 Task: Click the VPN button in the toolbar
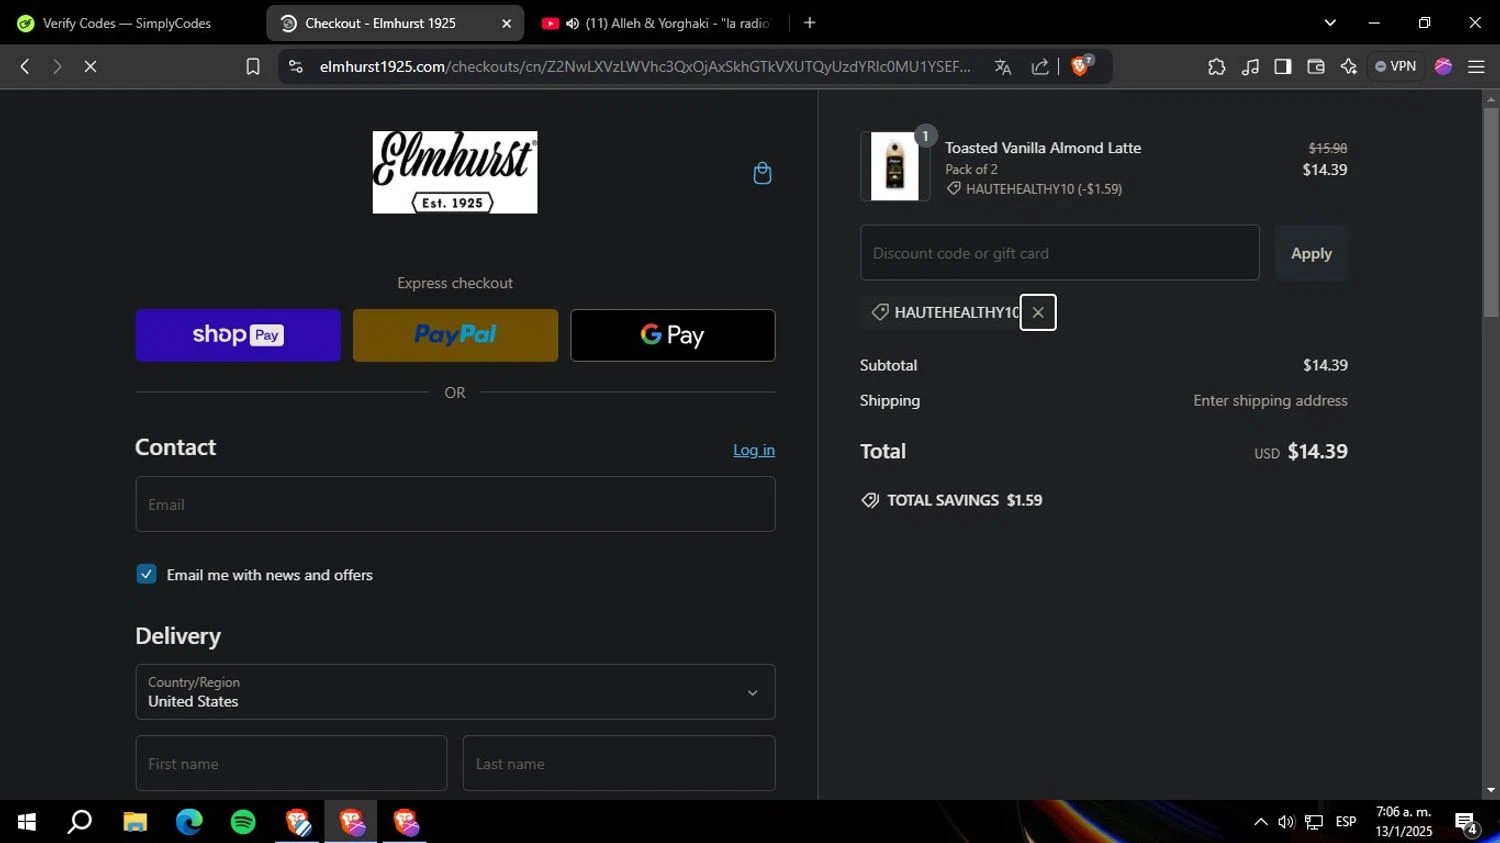coord(1396,67)
